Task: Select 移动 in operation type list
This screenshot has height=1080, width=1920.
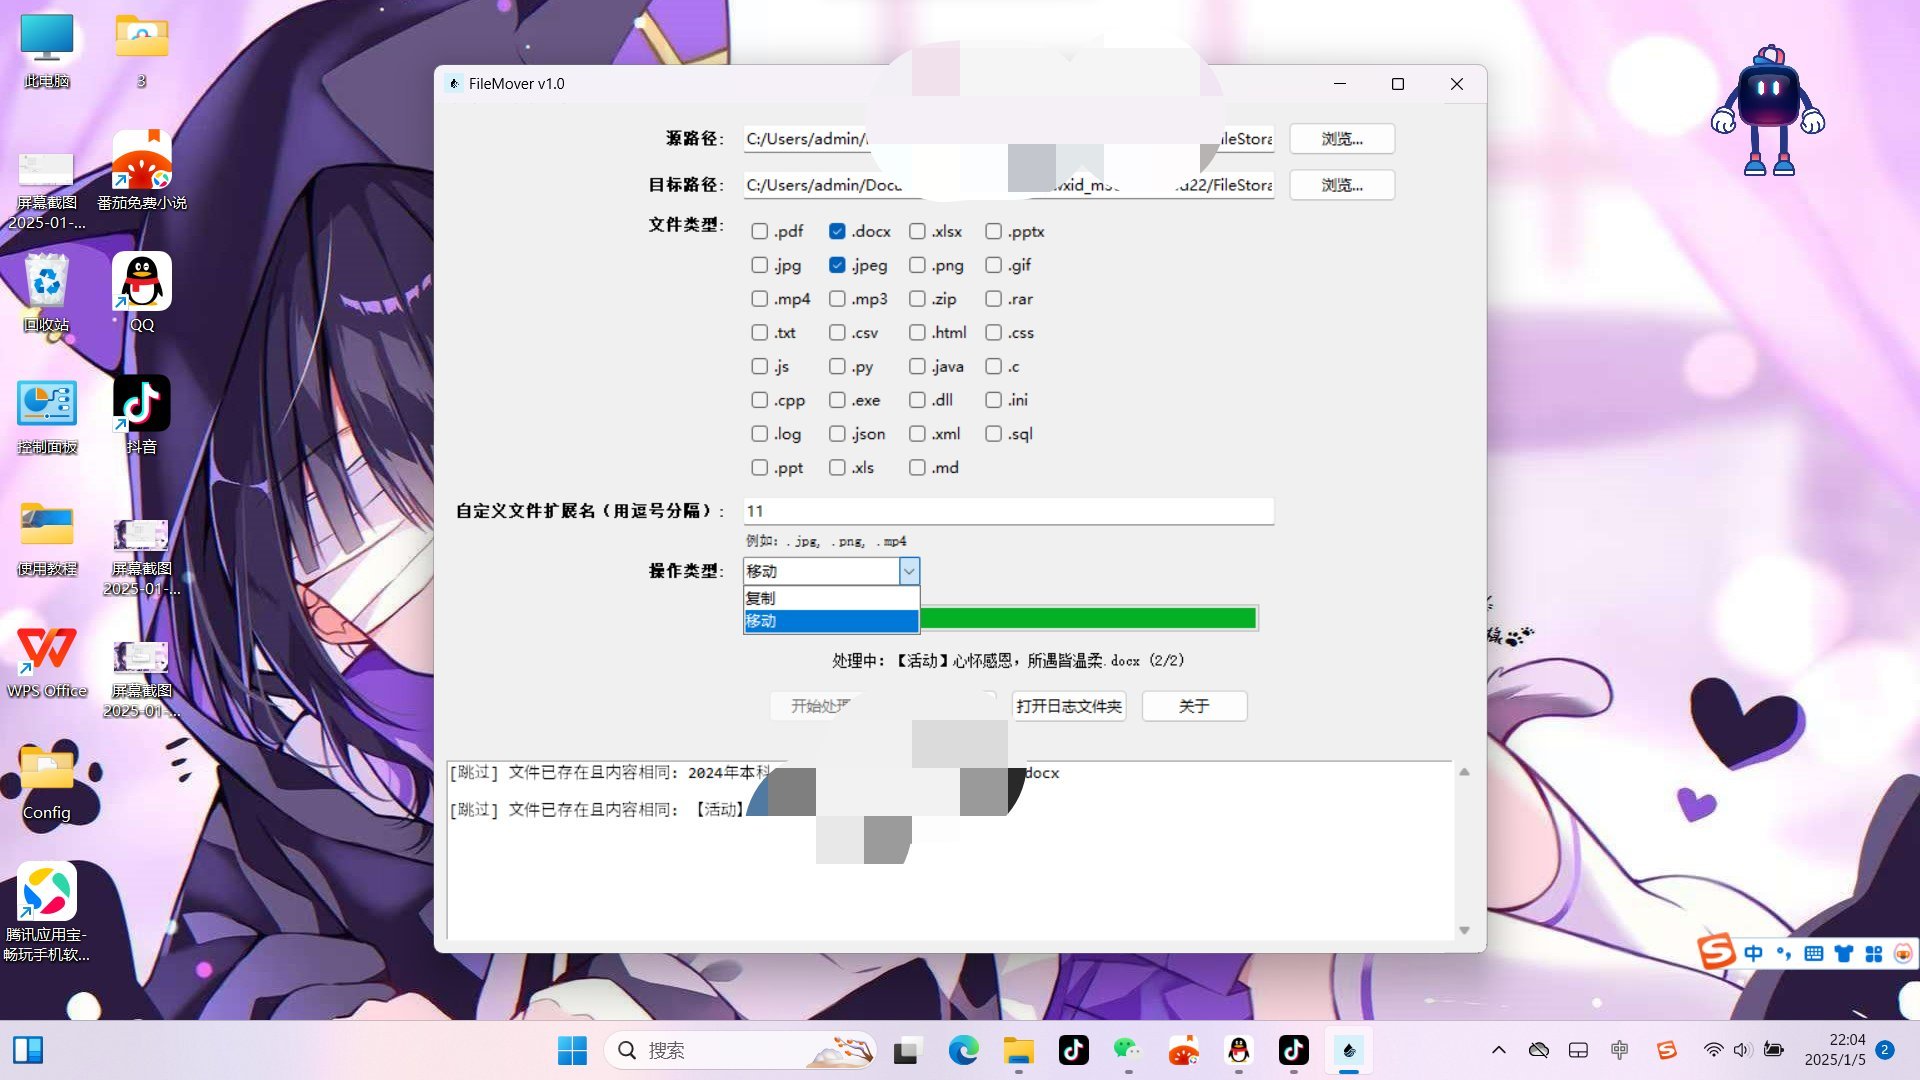Action: click(831, 621)
